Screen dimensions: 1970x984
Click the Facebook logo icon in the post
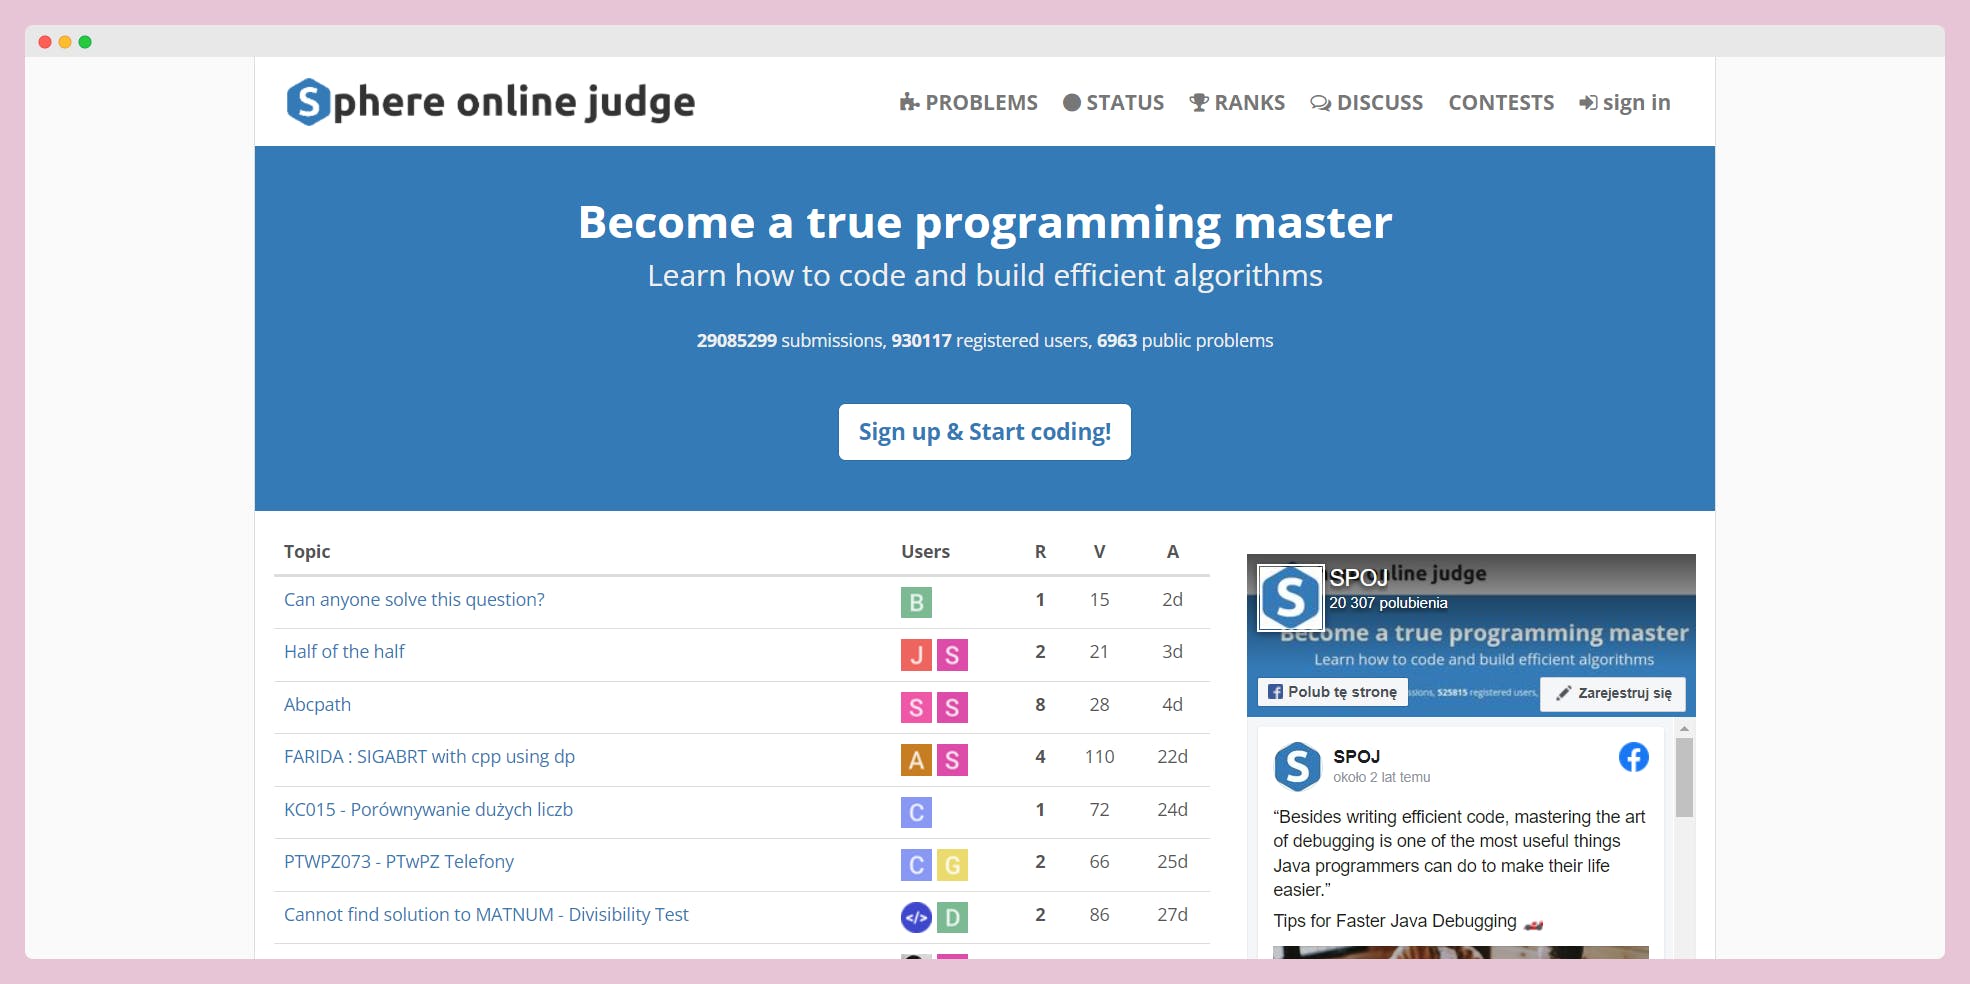[1633, 757]
